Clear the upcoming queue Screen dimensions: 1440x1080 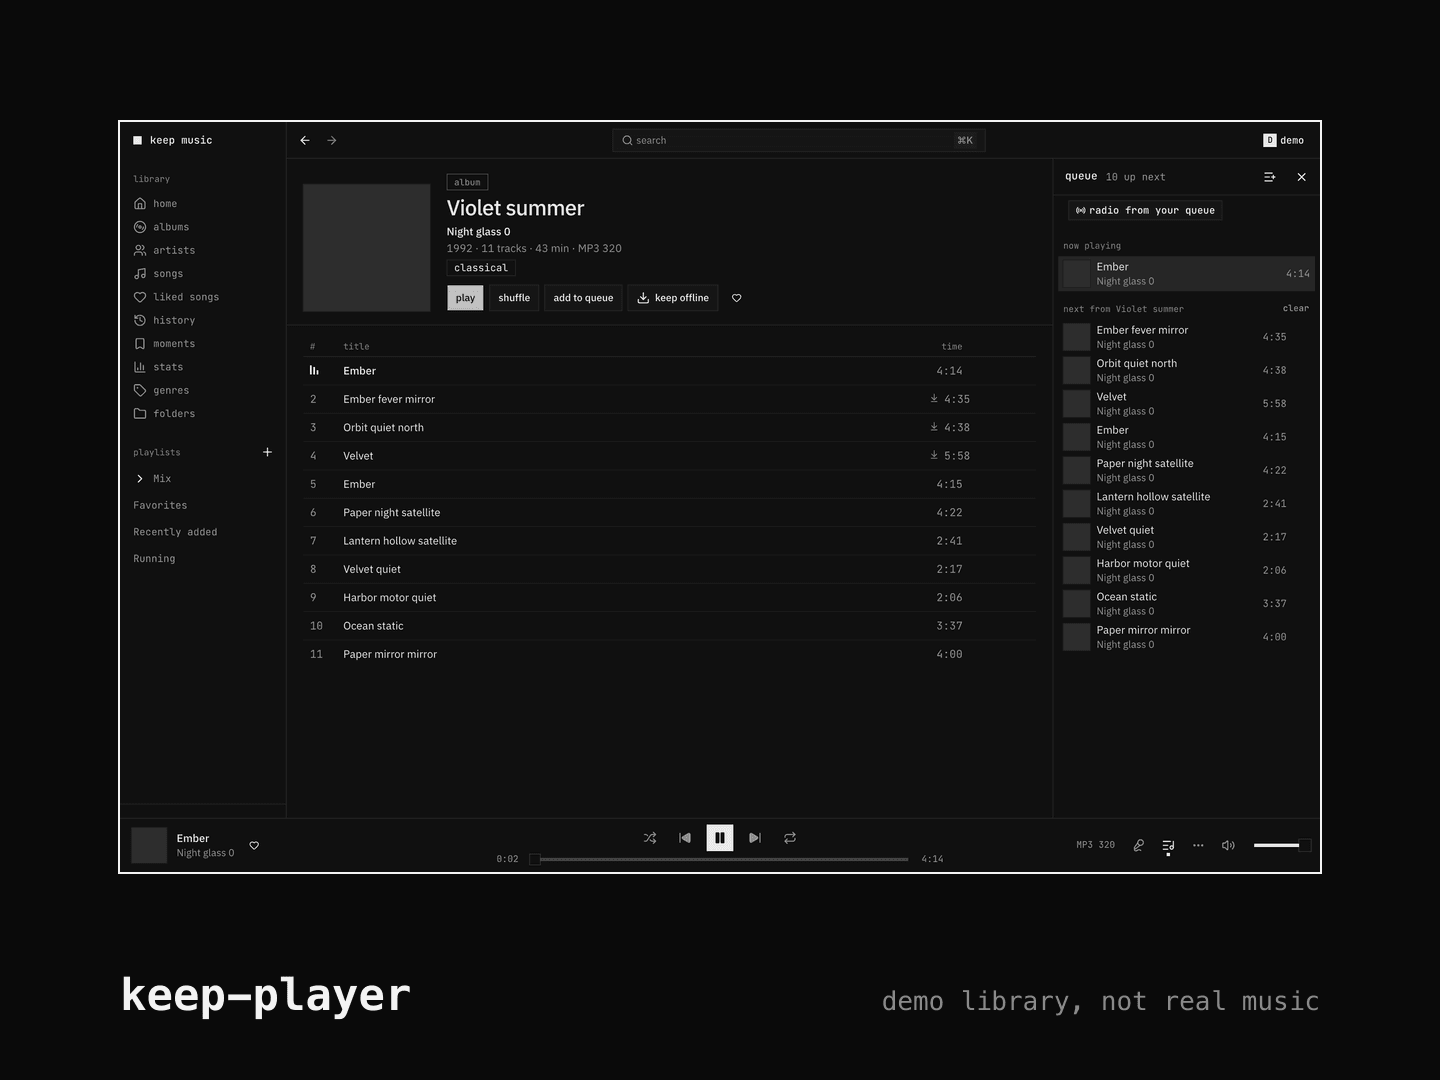coord(1296,308)
